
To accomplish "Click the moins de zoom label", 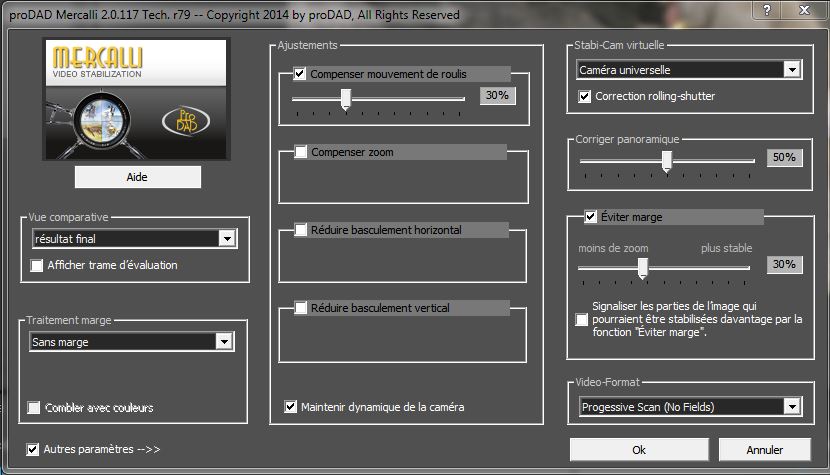I will coord(613,248).
